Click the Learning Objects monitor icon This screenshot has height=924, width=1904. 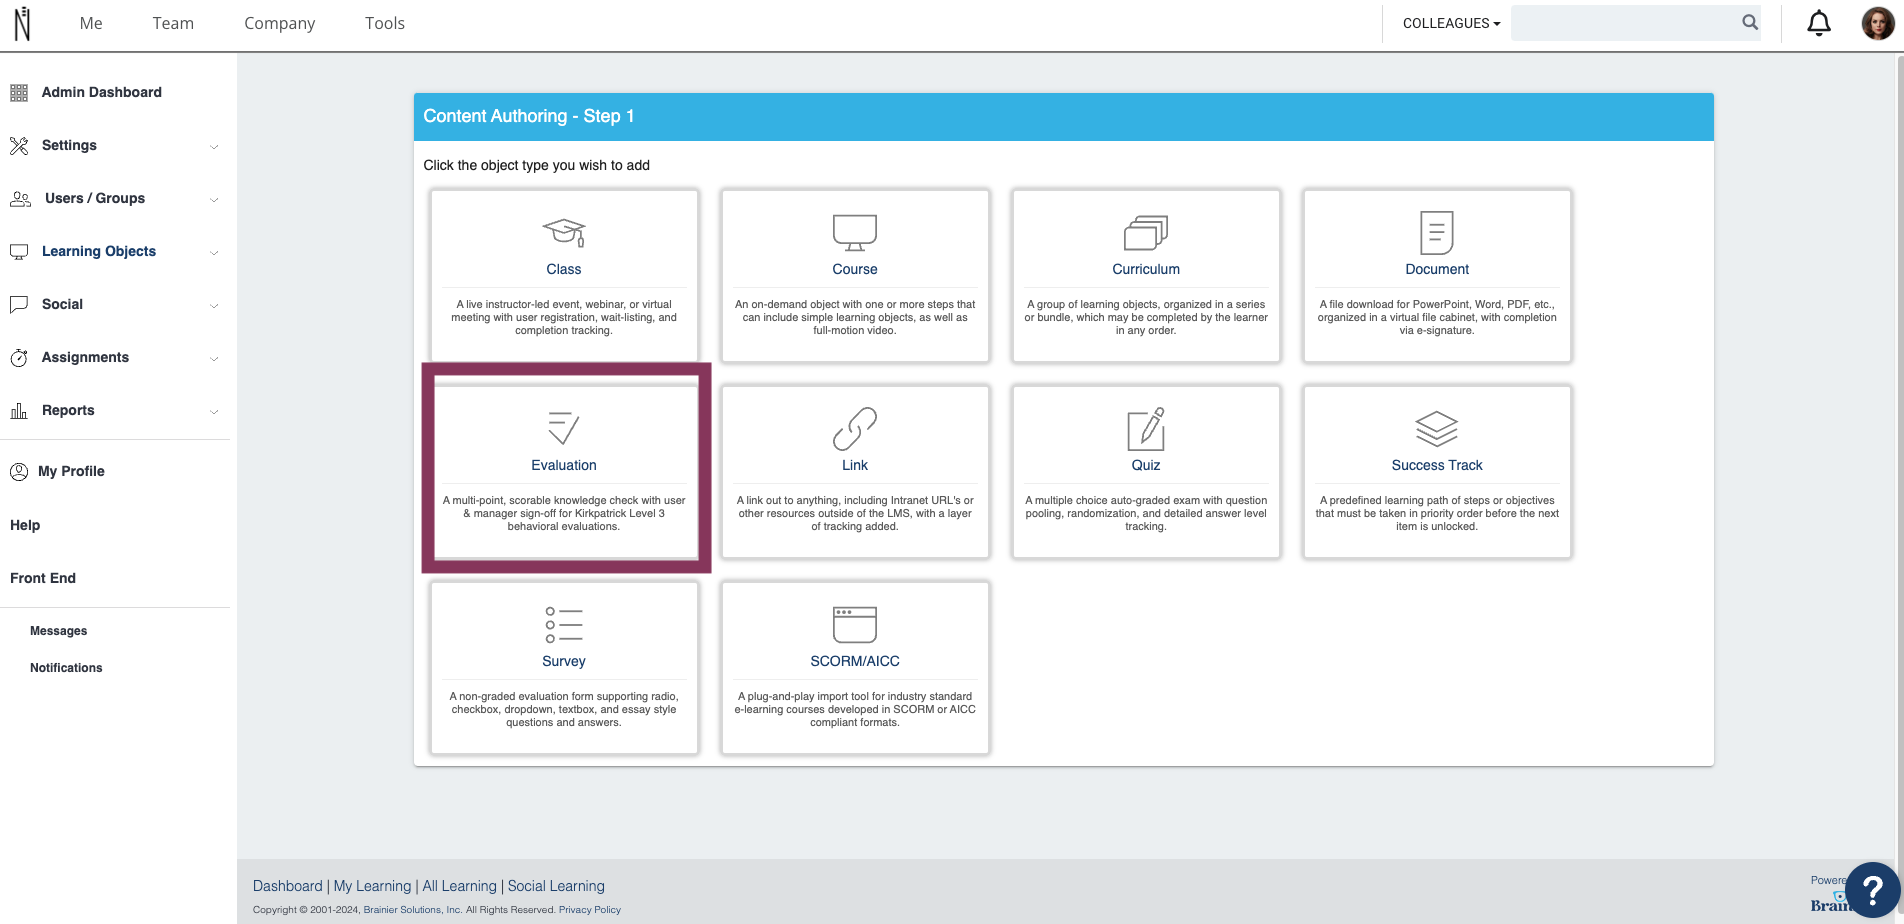tap(19, 252)
